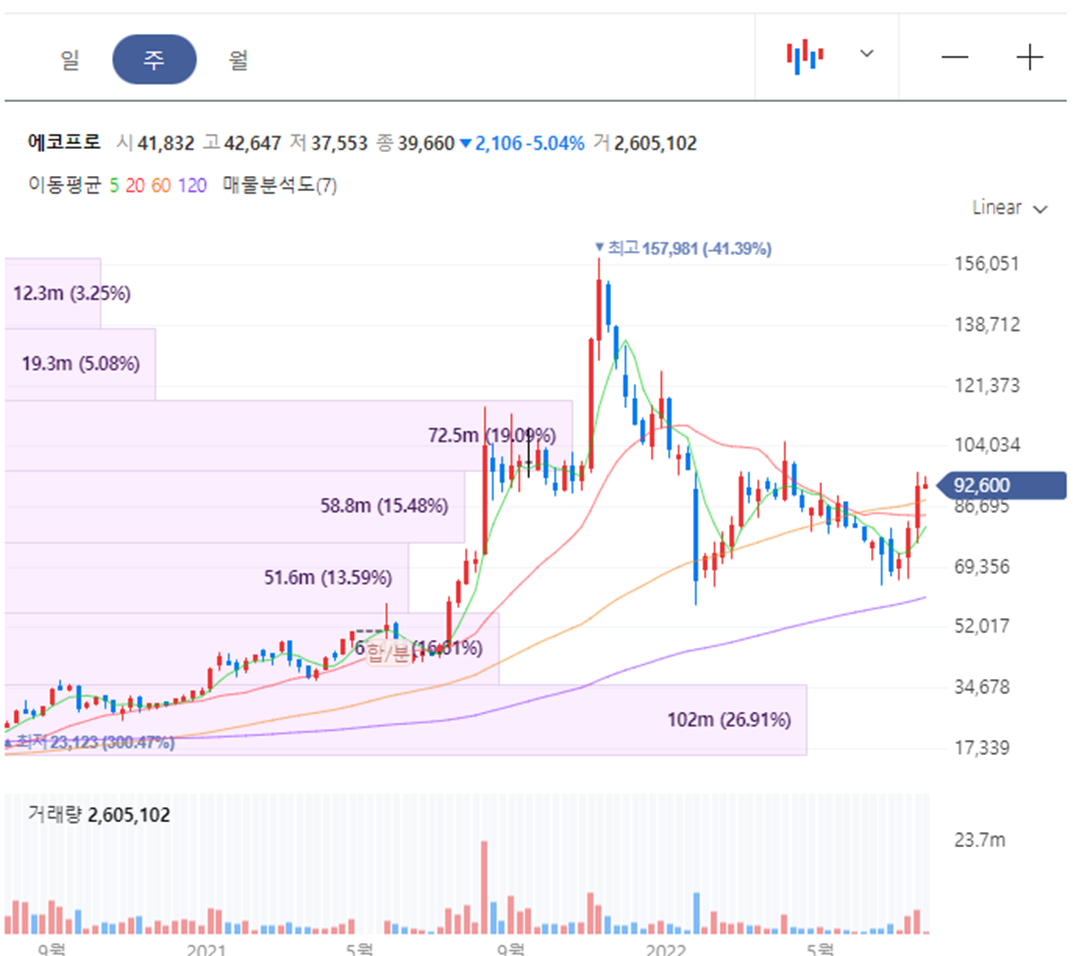1073x956 pixels.
Task: Click the -5.04% change value
Action: [x=558, y=143]
